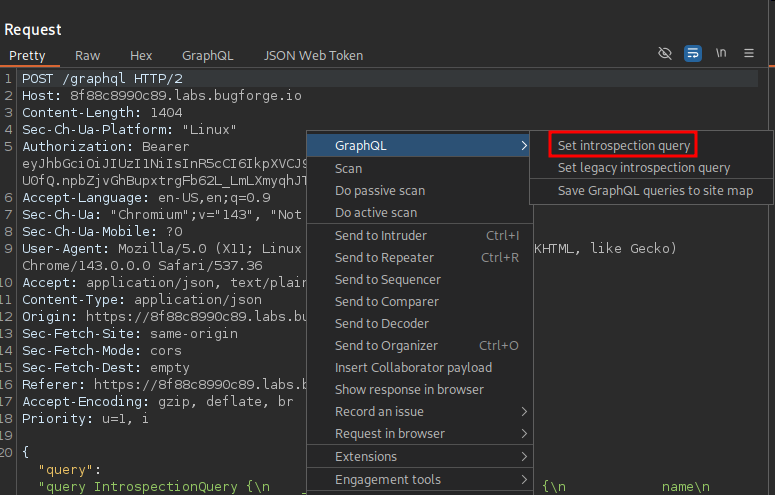Open the GraphQL editor tab

coord(207,56)
